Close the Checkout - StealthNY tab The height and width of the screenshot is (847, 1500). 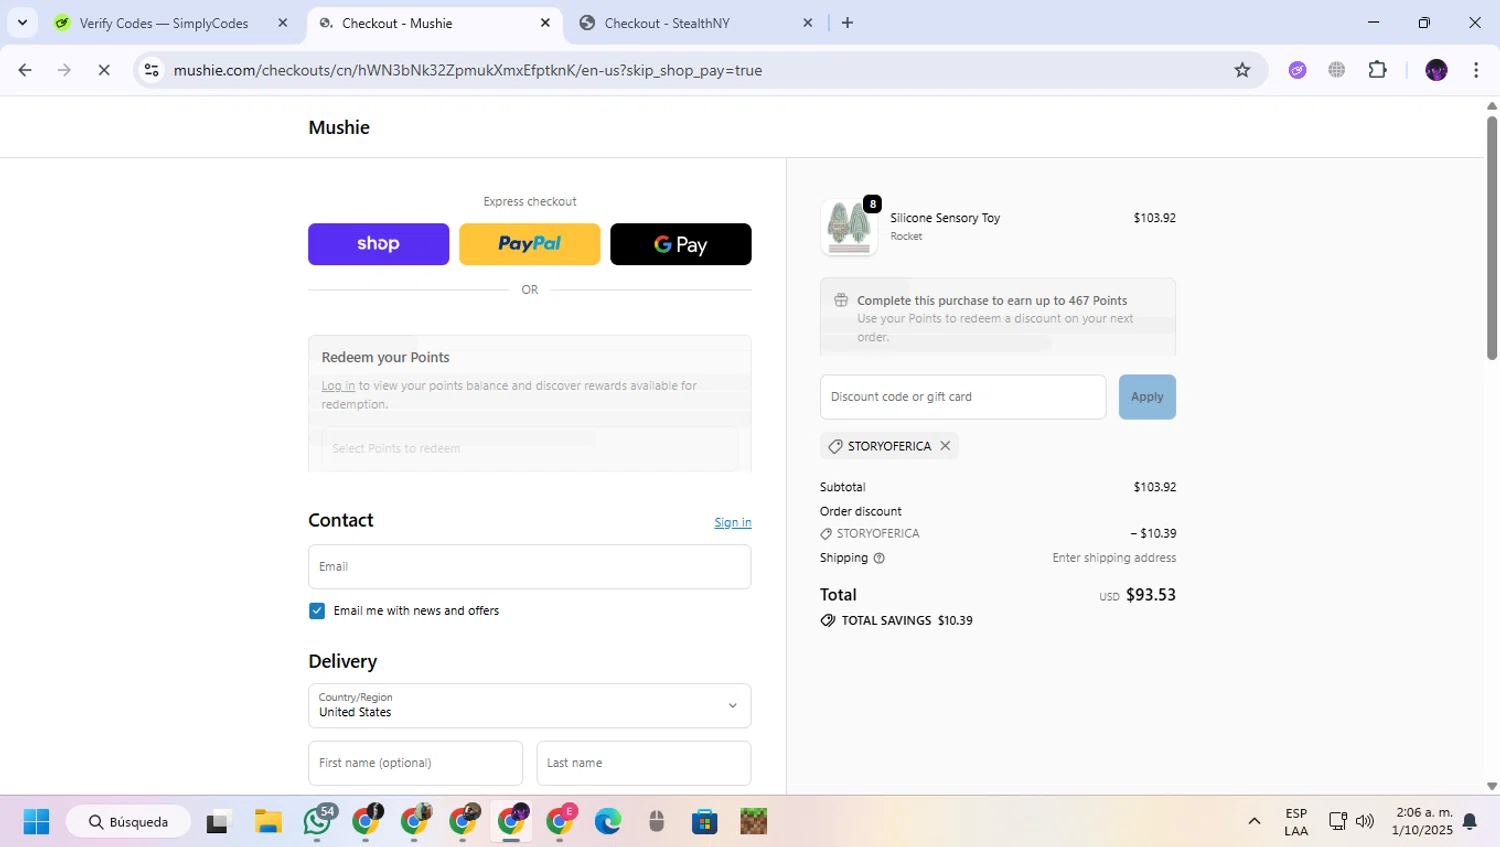tap(808, 23)
